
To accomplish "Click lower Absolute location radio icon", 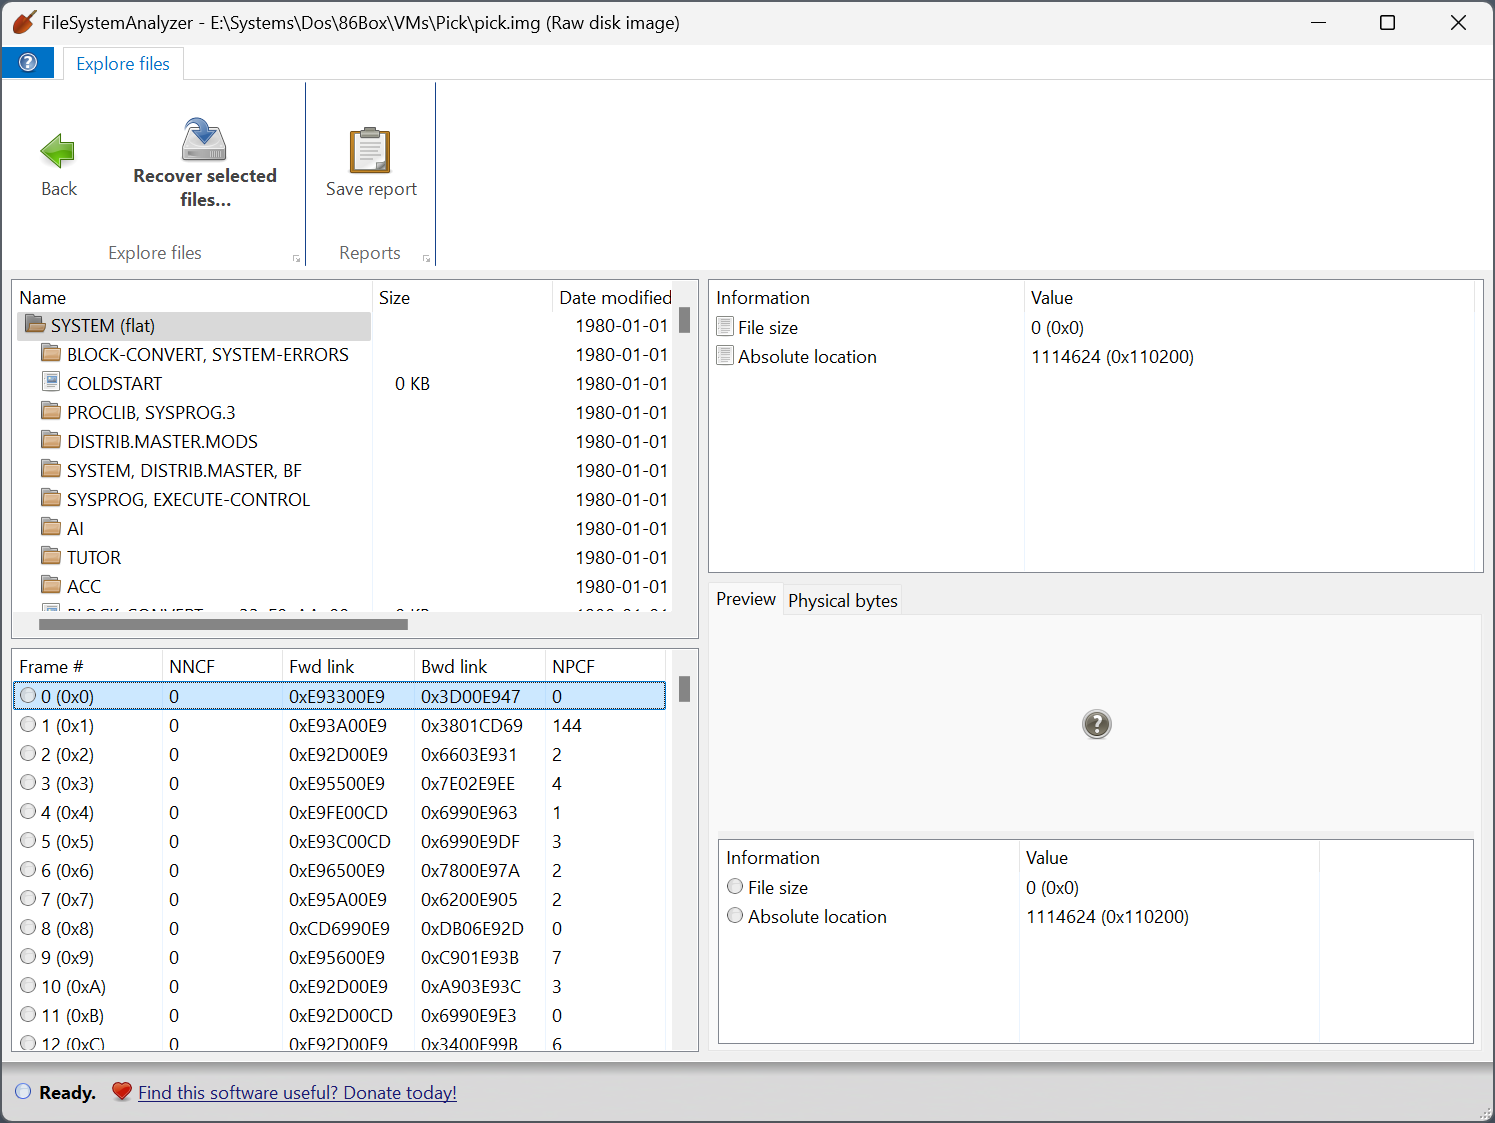I will 735,915.
